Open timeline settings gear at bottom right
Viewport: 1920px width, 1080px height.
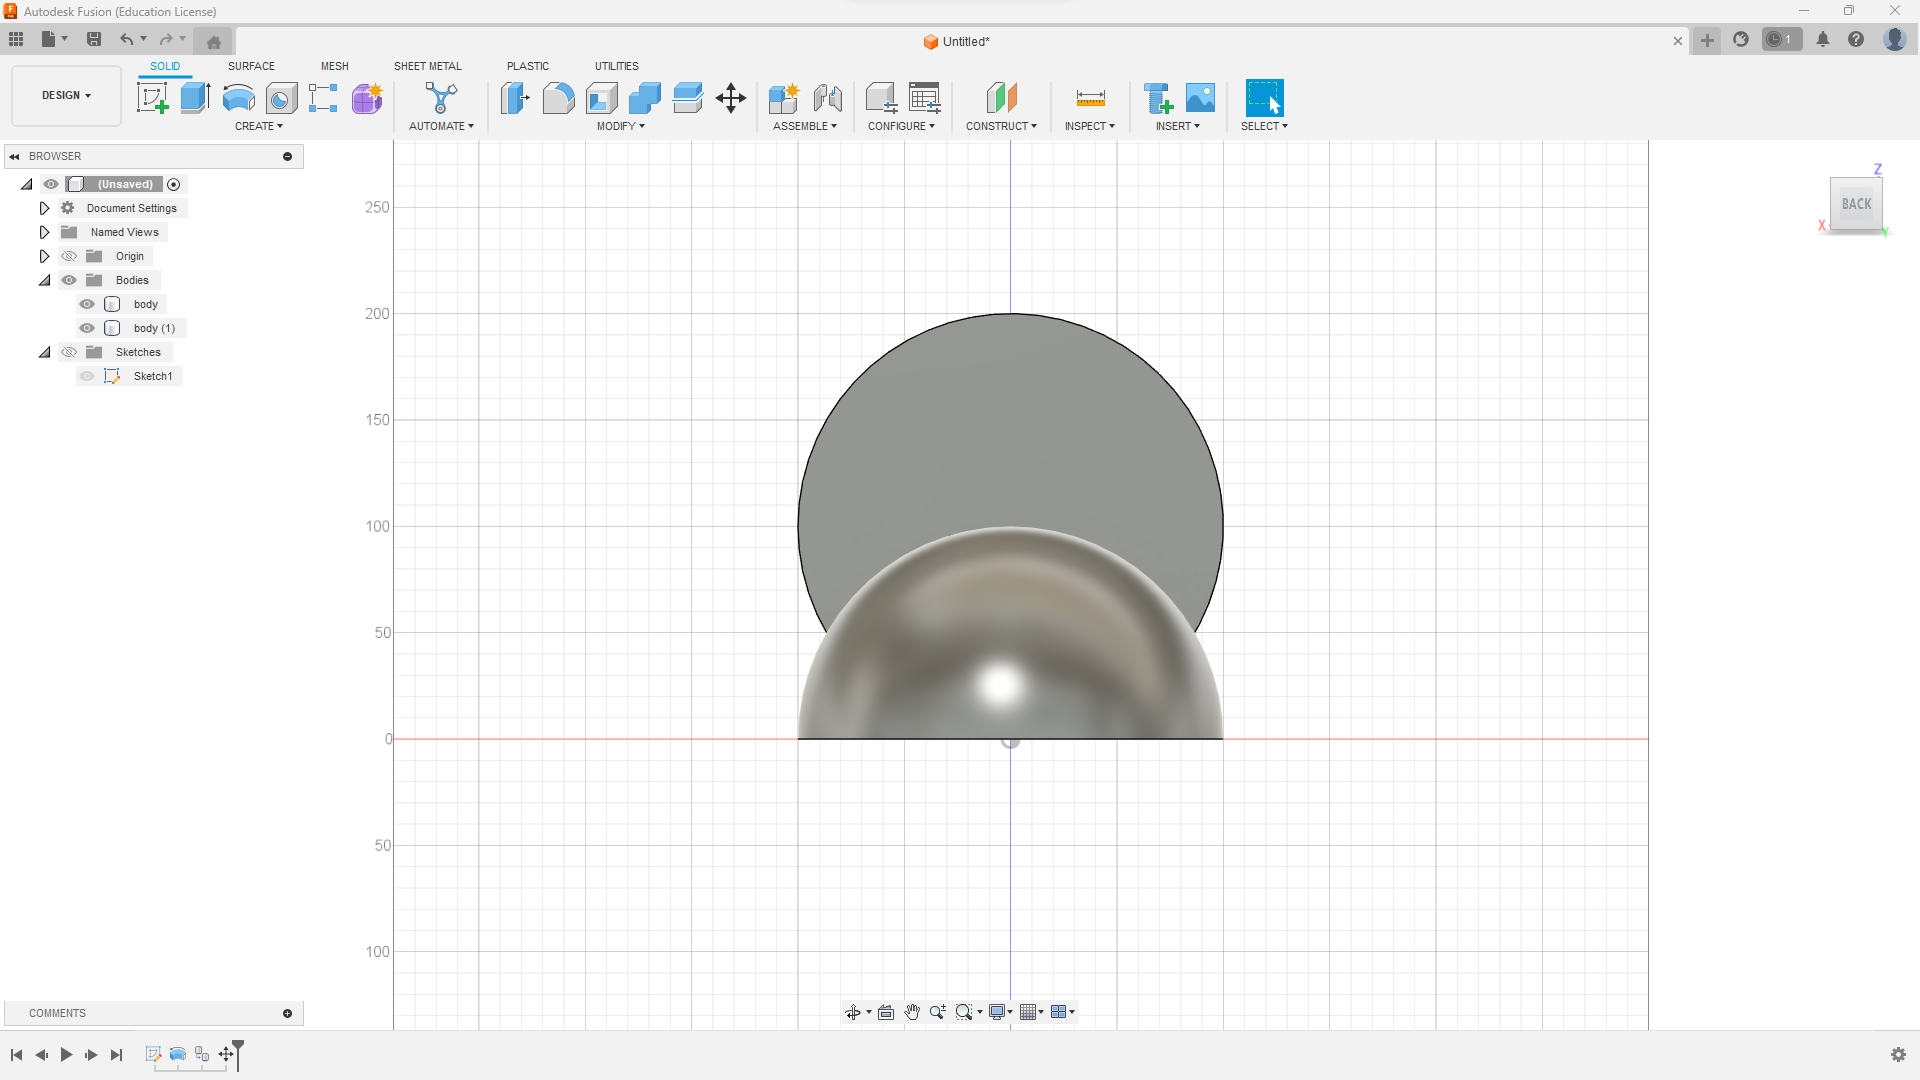[x=1898, y=1055]
